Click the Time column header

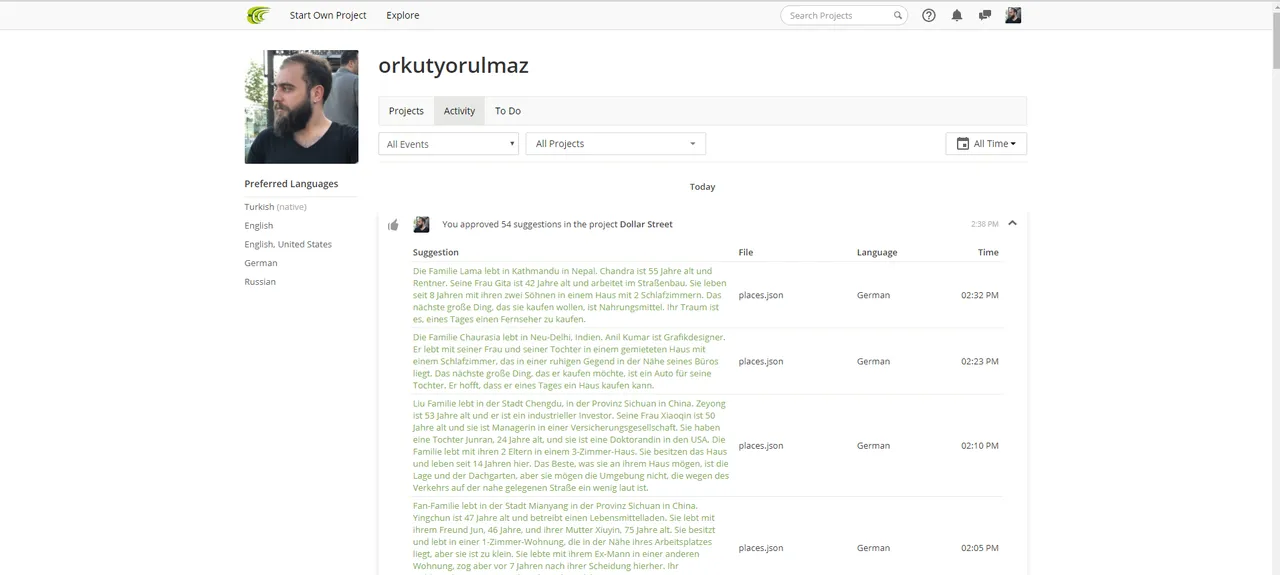pyautogui.click(x=988, y=252)
